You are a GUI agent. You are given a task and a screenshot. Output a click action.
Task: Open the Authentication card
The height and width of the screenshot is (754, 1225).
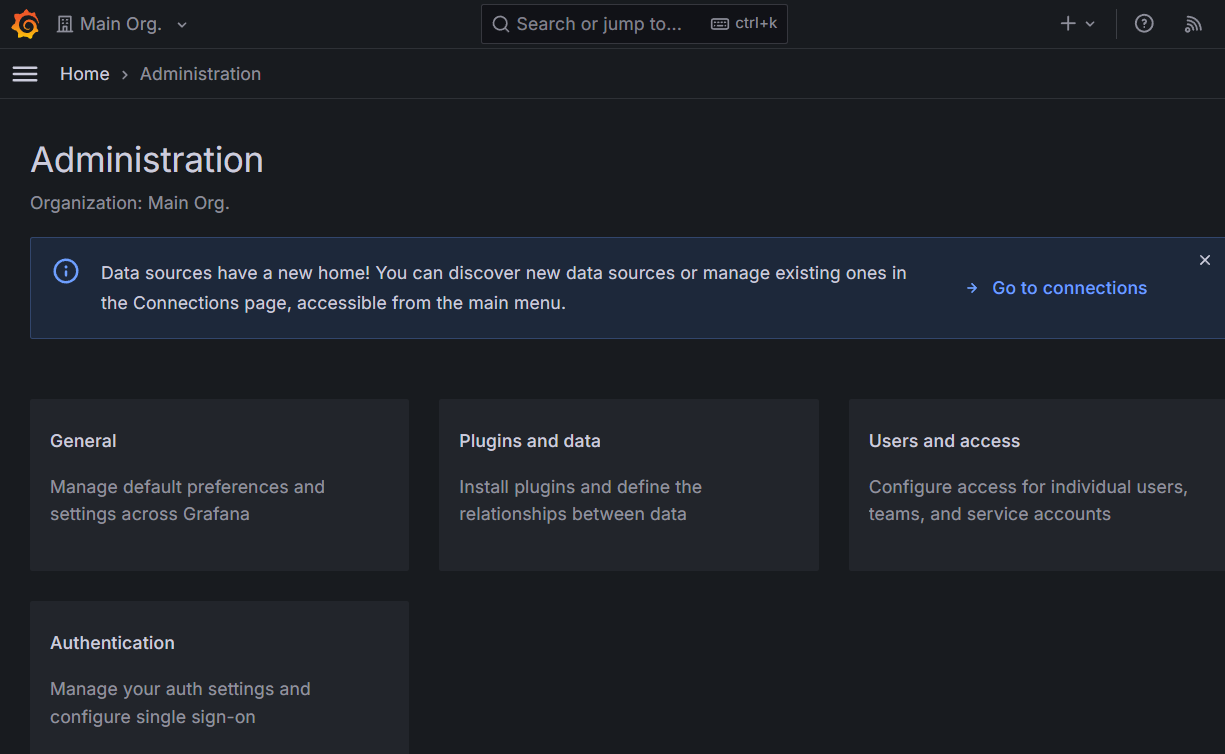219,677
